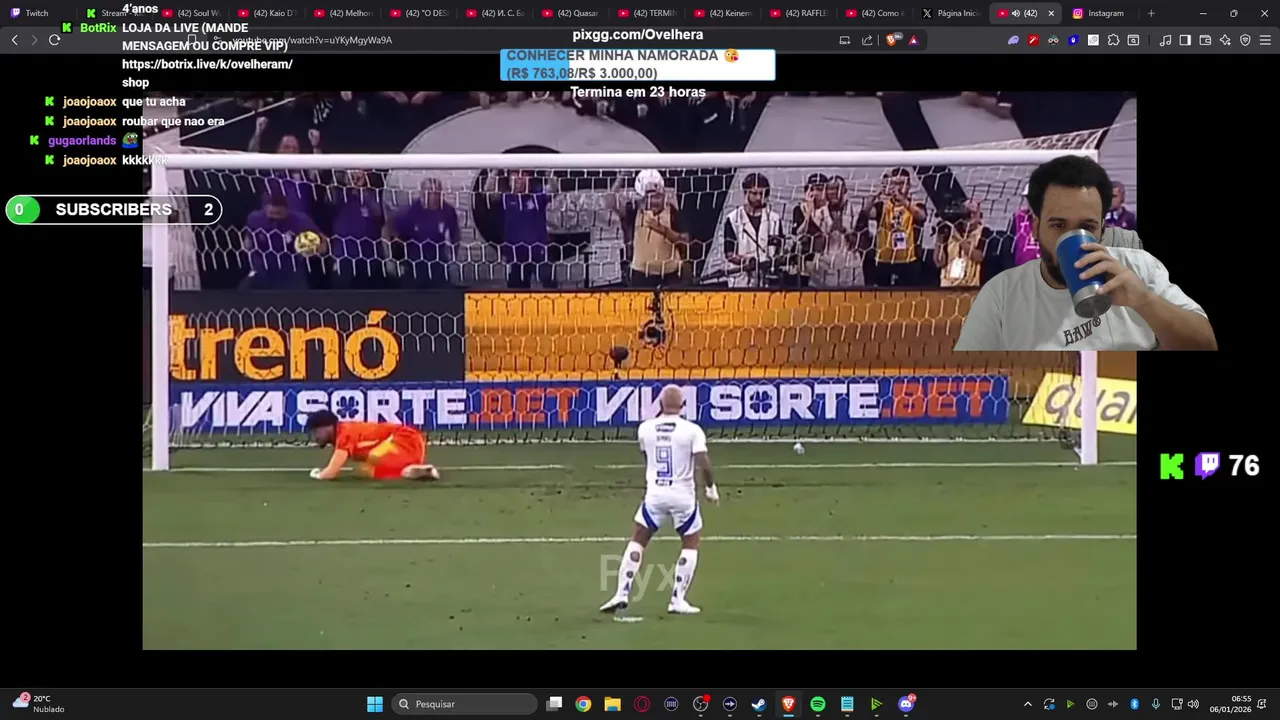Image resolution: width=1280 pixels, height=720 pixels.
Task: Share this page via address bar icon
Action: pyautogui.click(x=867, y=40)
